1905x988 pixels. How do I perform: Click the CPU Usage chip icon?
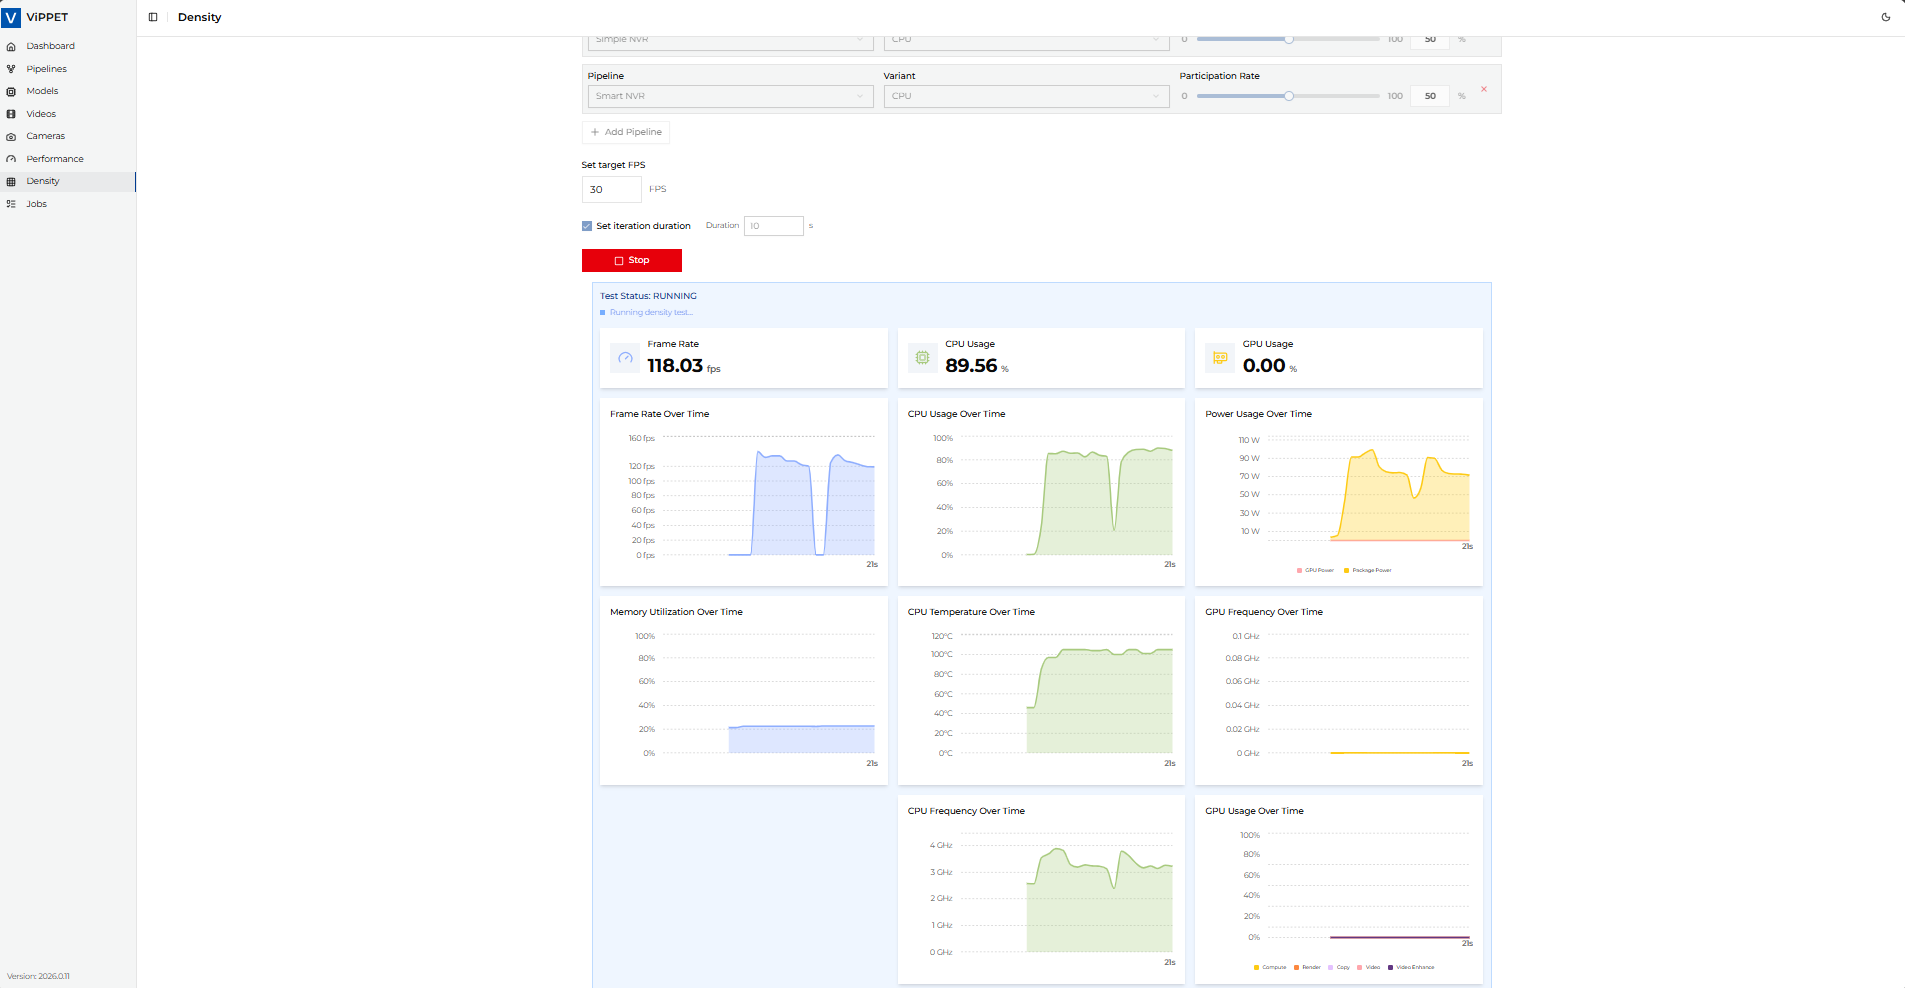(922, 358)
